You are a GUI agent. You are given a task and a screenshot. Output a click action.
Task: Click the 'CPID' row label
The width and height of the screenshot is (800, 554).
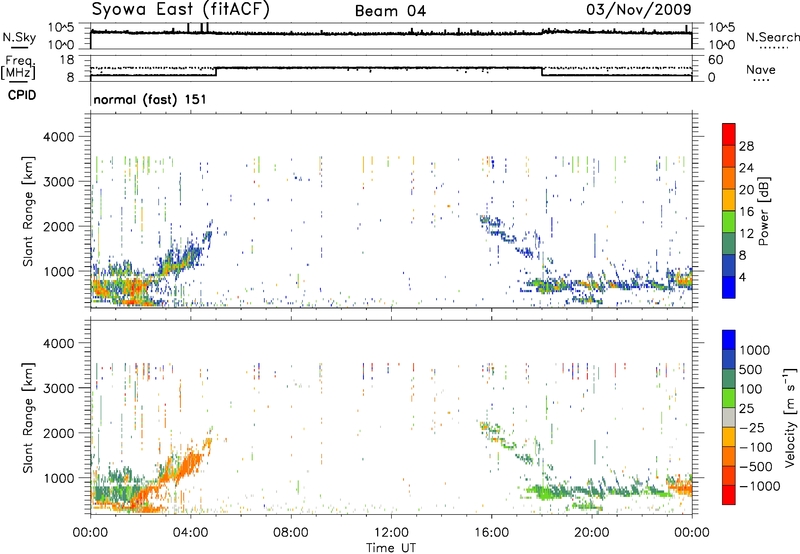(22, 95)
